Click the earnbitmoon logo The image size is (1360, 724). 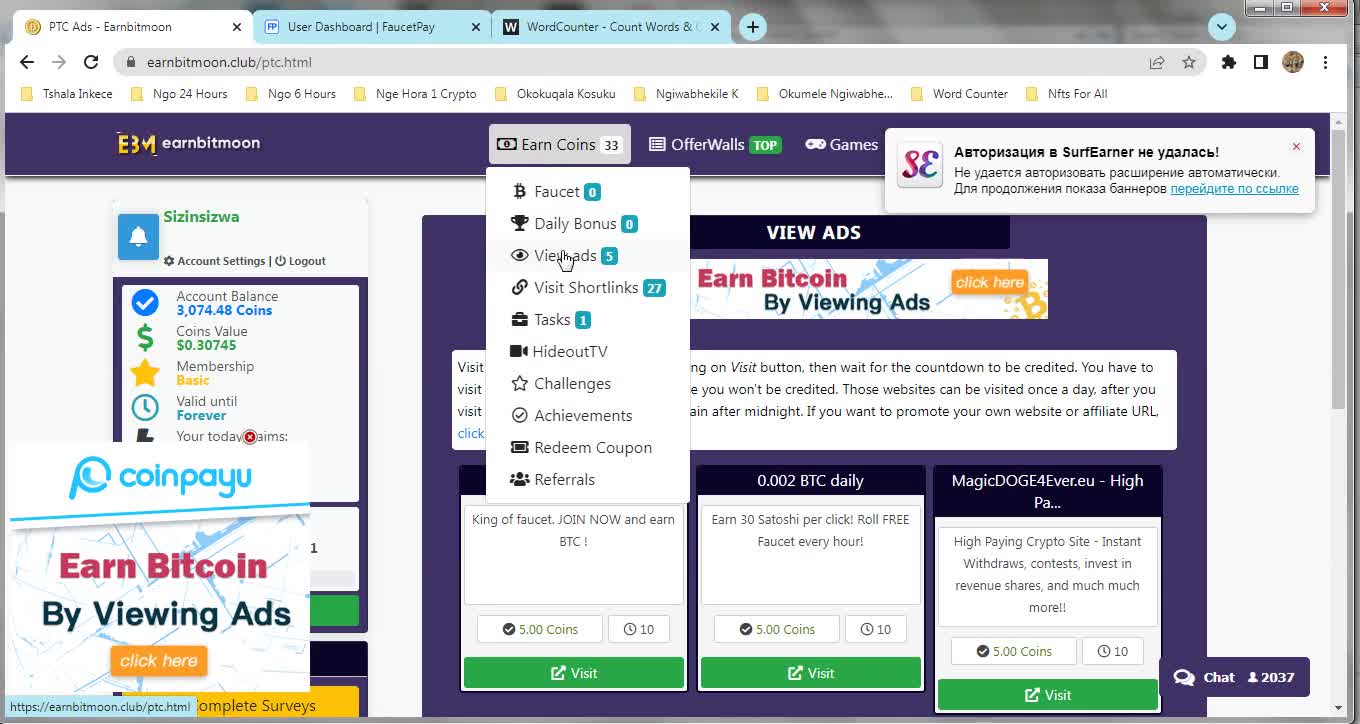(x=188, y=144)
